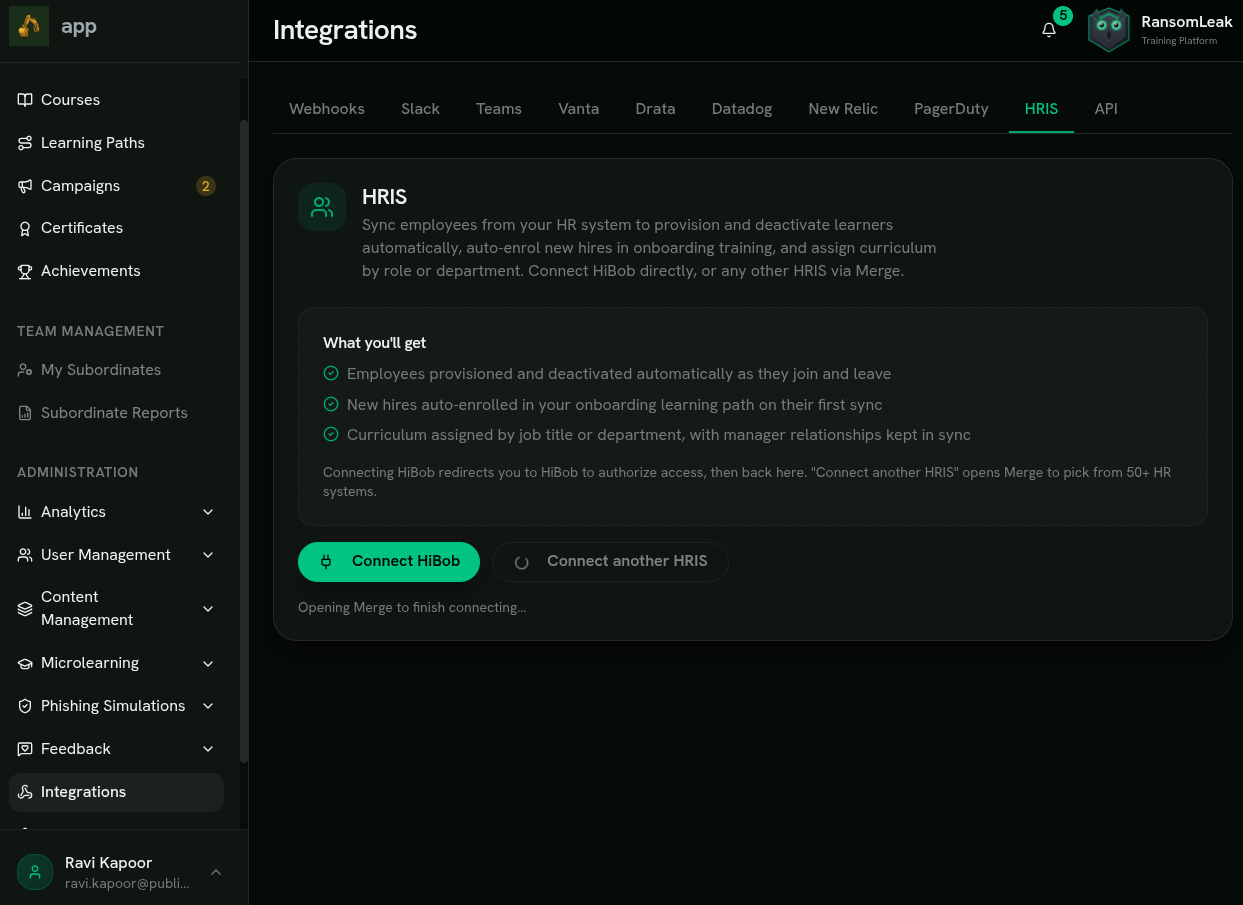Screen dimensions: 1243x905
Task: Switch to the Teams tab
Action: tap(499, 109)
